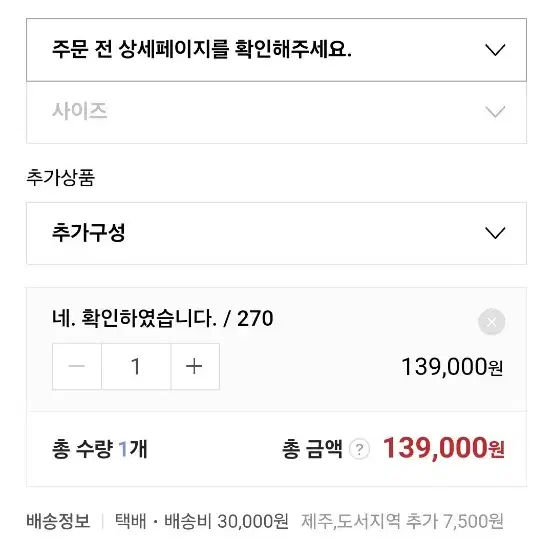
Task: Click the 배송정보 label
Action: point(58,521)
